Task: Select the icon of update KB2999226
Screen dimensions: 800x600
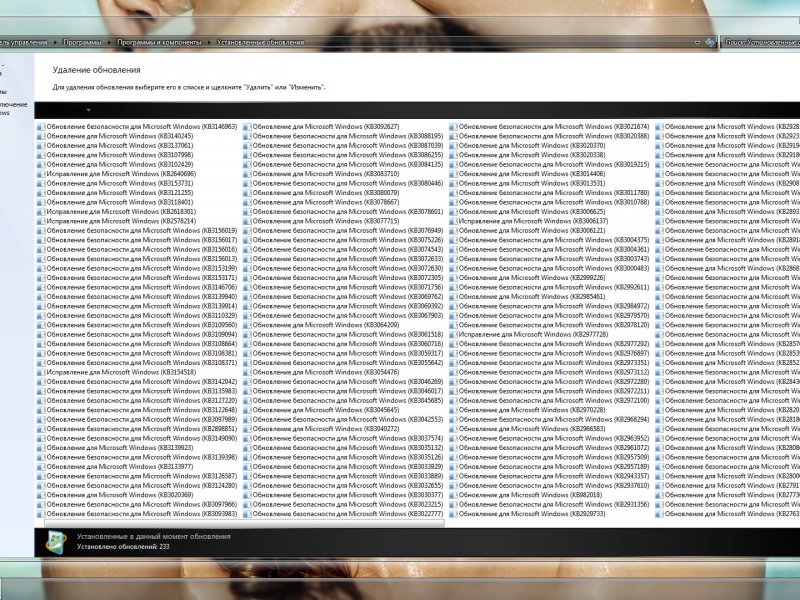Action: [453, 278]
